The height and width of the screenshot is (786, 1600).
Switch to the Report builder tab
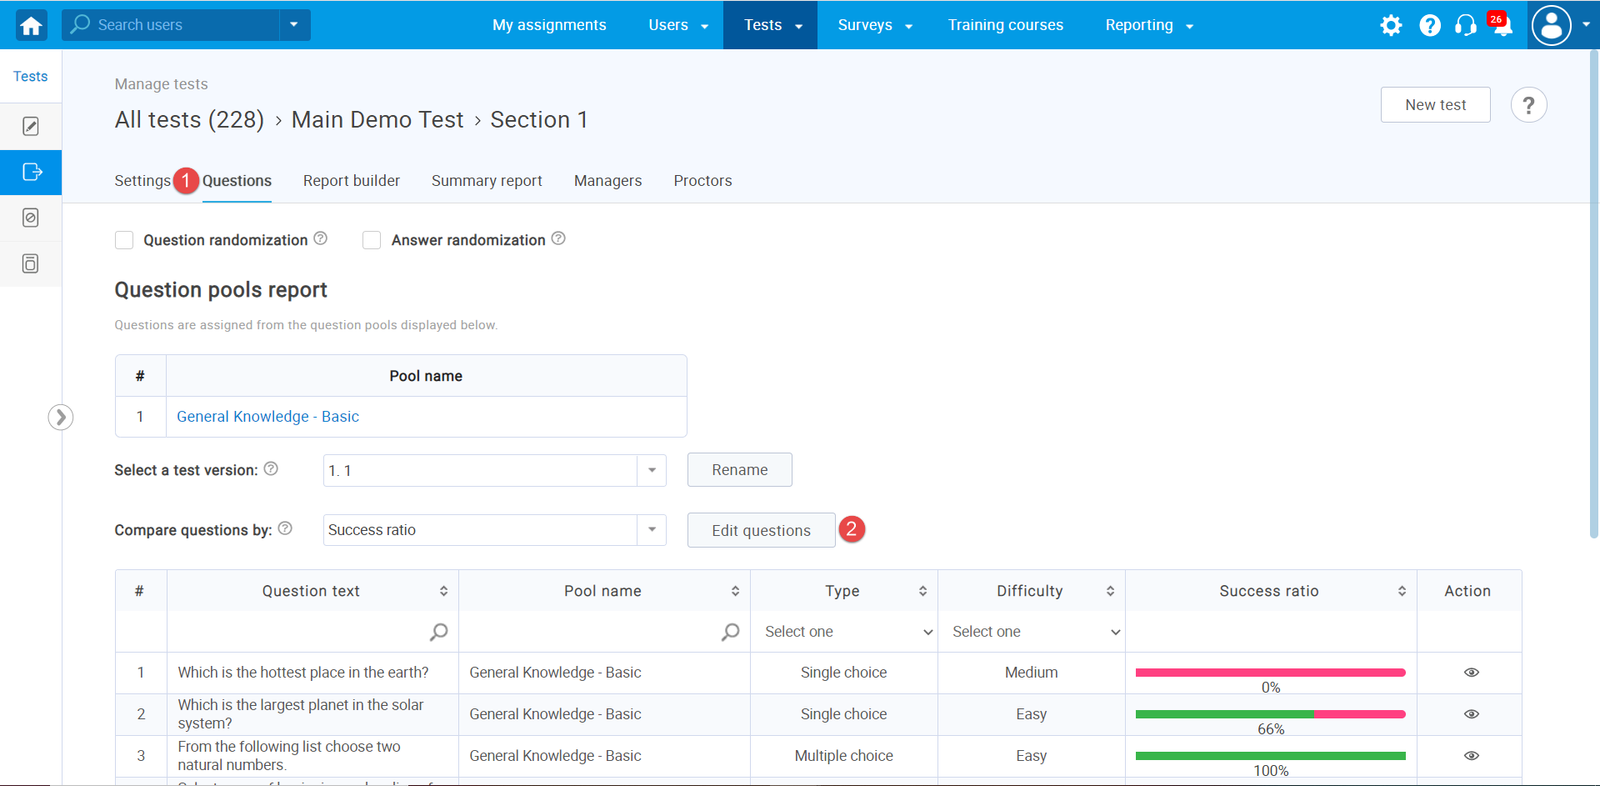click(x=351, y=181)
